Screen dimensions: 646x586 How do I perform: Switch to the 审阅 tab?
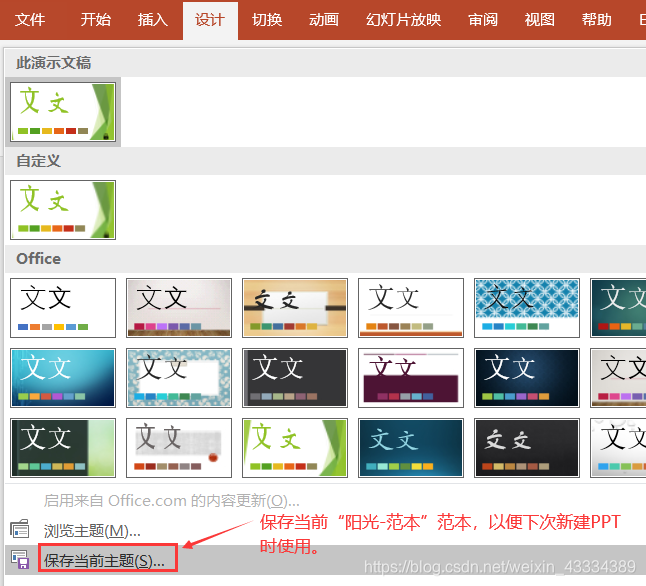tap(483, 20)
